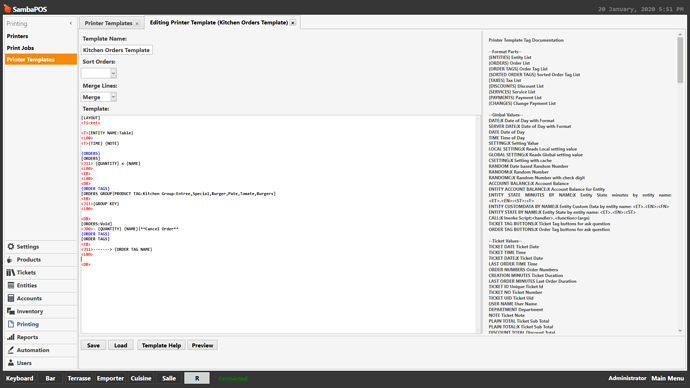Image resolution: width=690 pixels, height=388 pixels.
Task: Click the Automation pencil icon
Action: [11, 350]
